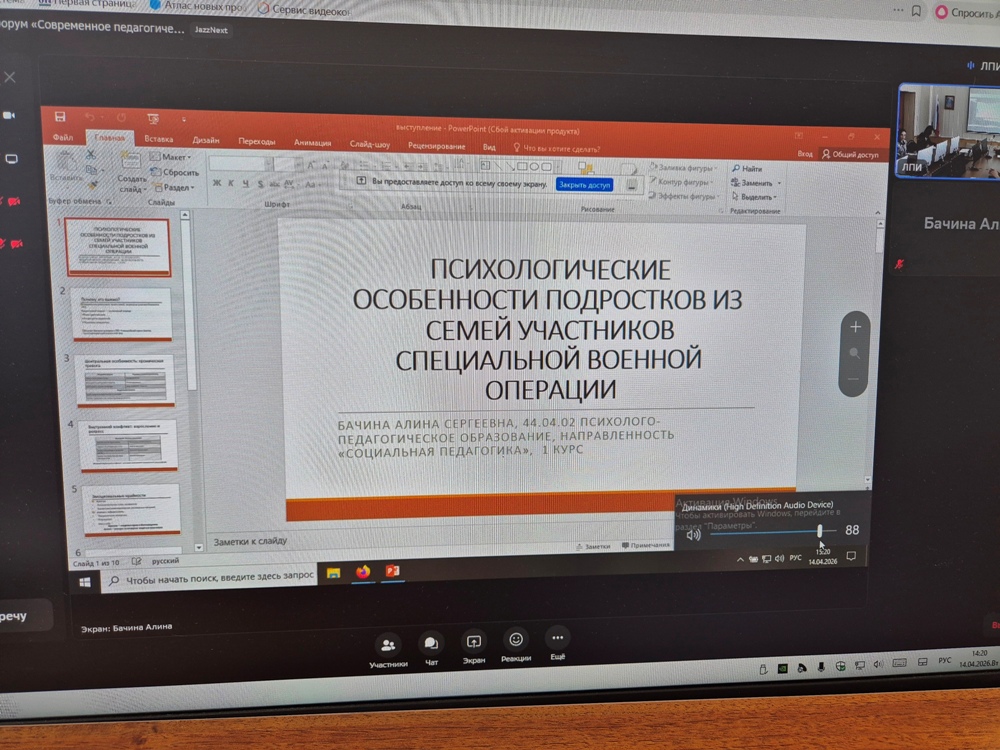Click the volume slider at 88
1000x750 pixels.
click(x=819, y=532)
